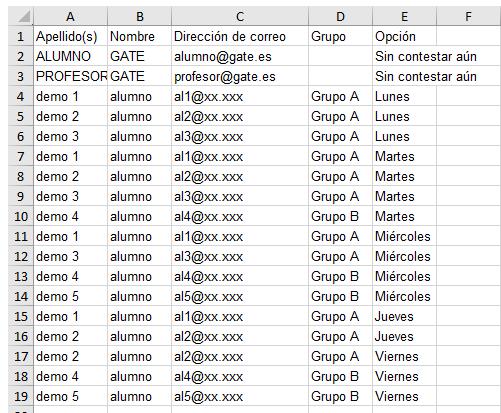Select column C header
The height and width of the screenshot is (413, 501).
(240, 16)
